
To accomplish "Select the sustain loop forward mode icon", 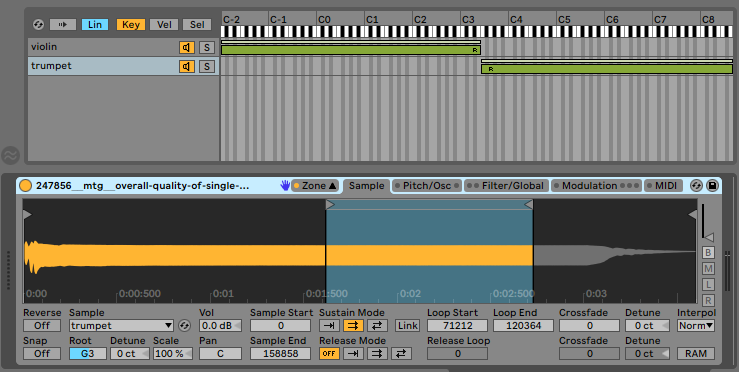I will 353,325.
